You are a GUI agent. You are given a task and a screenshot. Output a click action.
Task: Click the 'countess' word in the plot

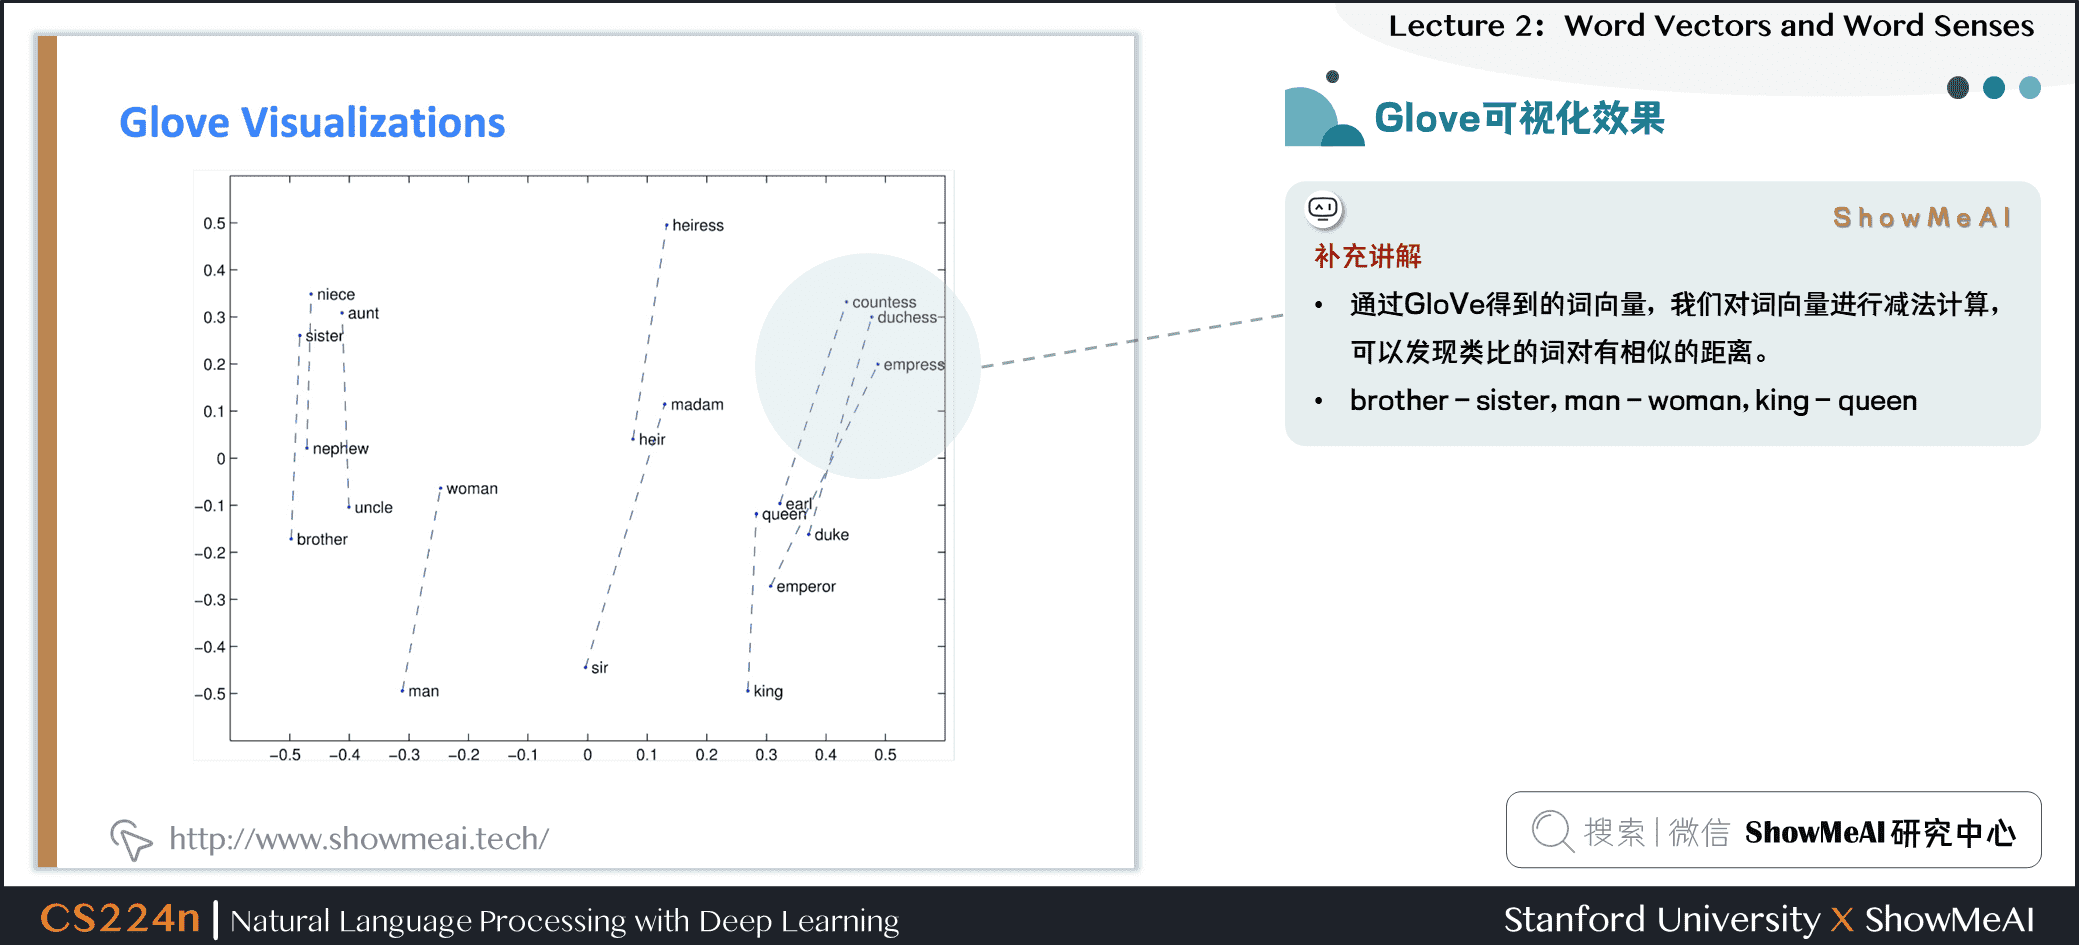coord(884,302)
